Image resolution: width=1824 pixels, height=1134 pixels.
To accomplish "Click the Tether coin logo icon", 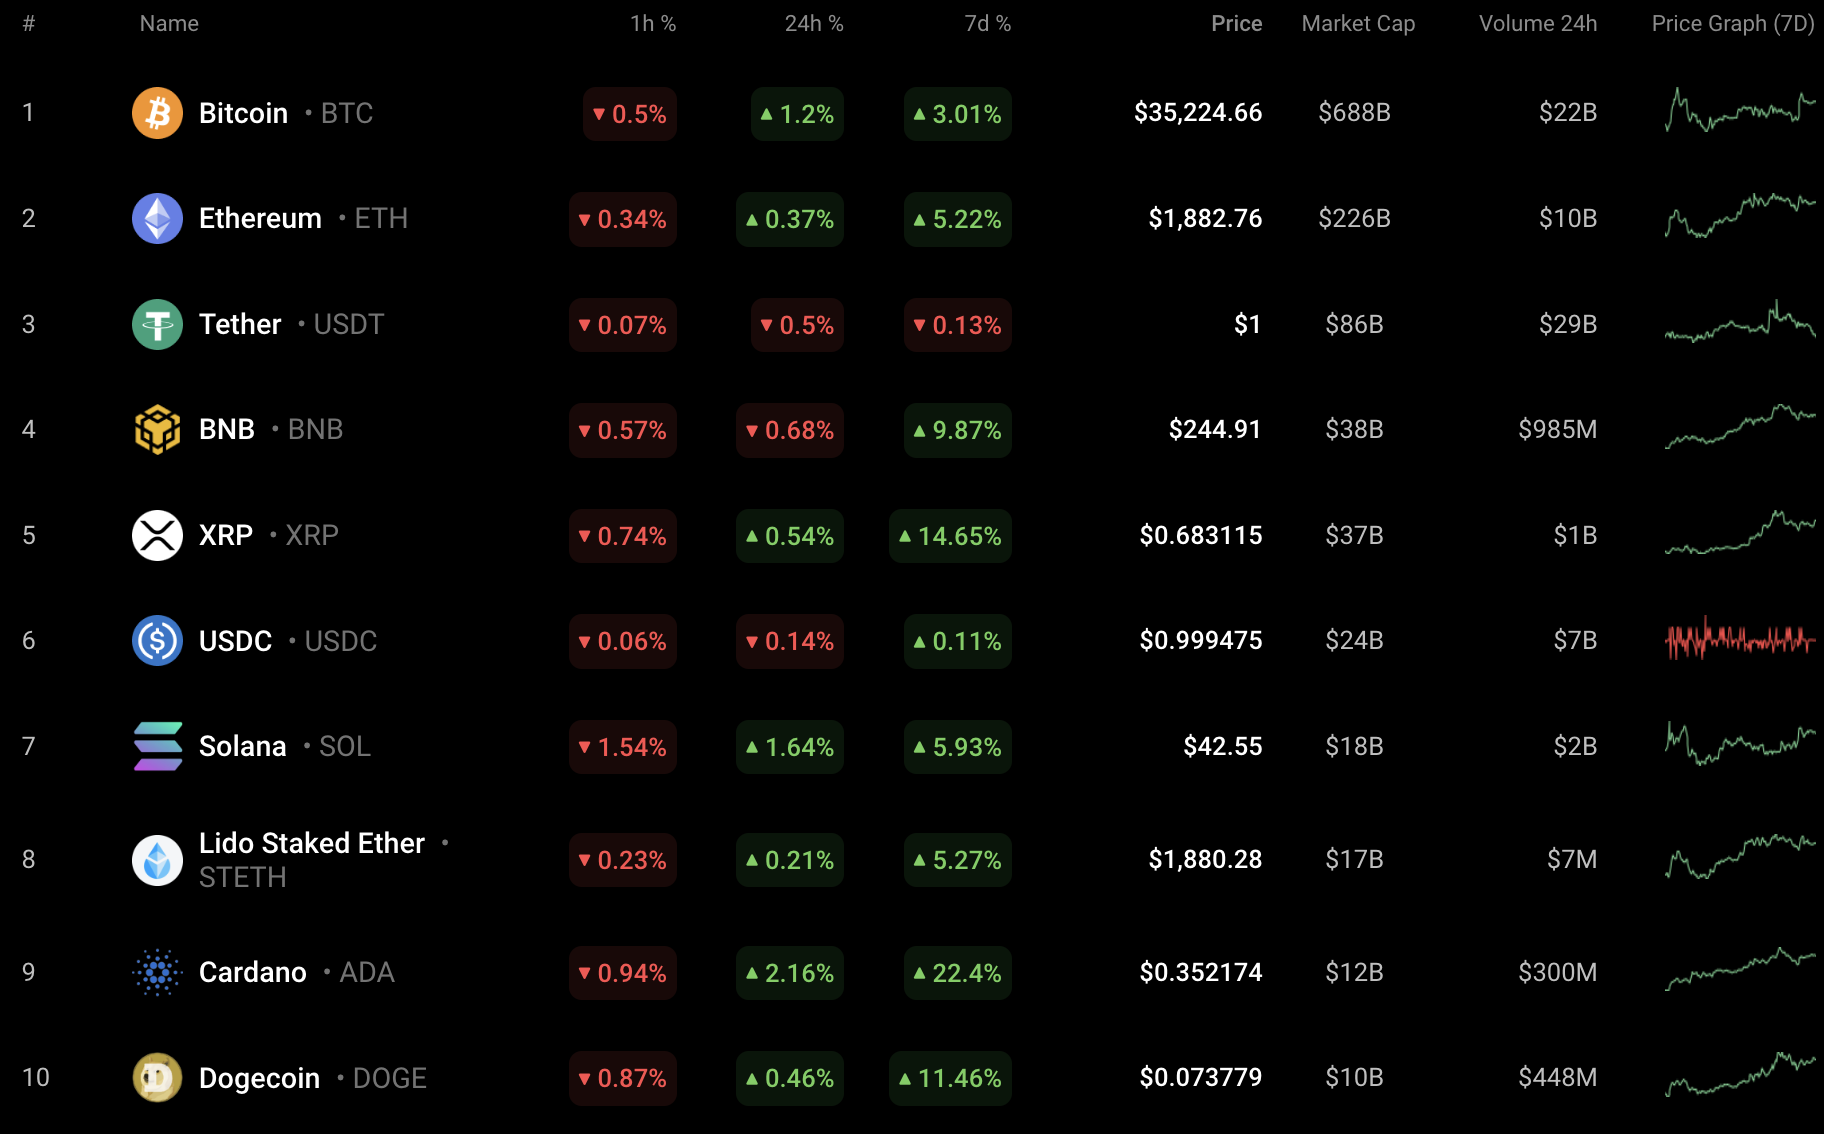I will 157,324.
